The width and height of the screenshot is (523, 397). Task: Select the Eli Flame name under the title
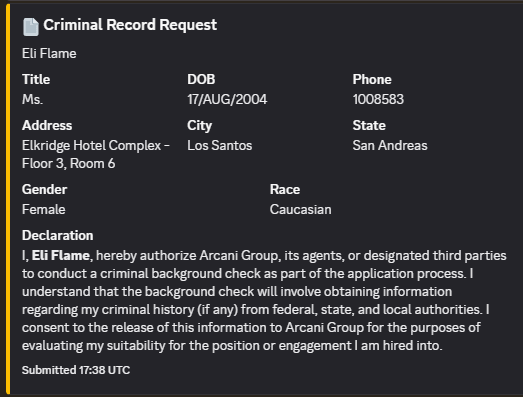(x=49, y=53)
